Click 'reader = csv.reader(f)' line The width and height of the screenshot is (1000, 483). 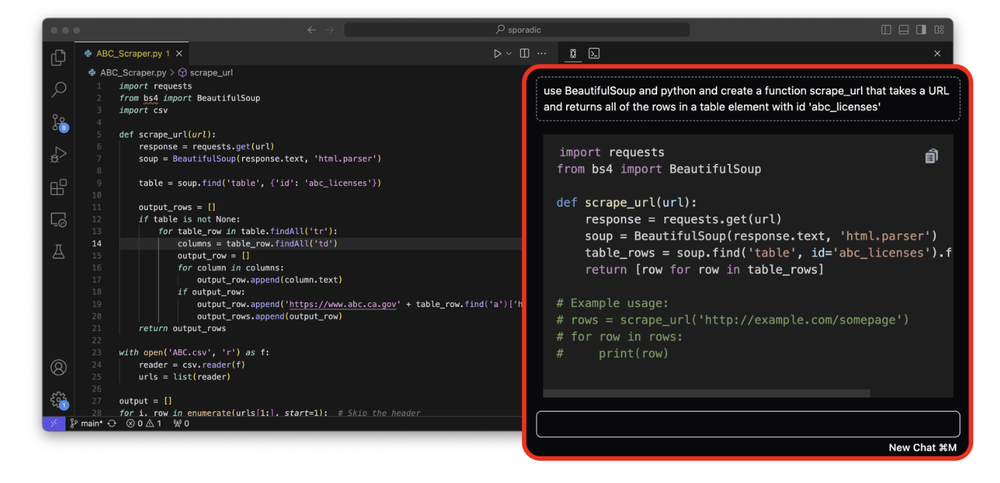(x=192, y=365)
